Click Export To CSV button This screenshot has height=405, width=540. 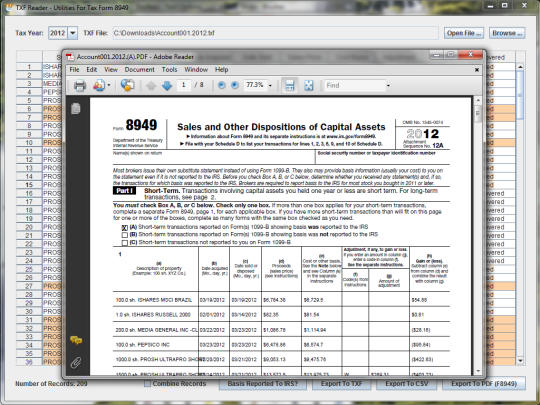[406, 384]
